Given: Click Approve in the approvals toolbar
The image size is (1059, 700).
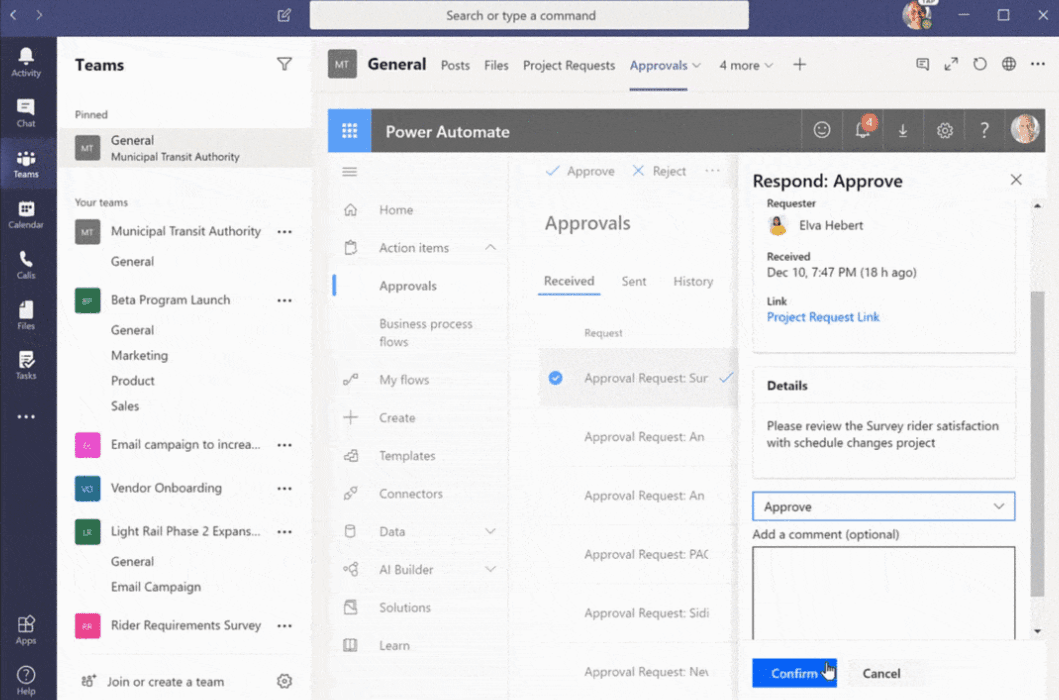Looking at the screenshot, I should (580, 171).
